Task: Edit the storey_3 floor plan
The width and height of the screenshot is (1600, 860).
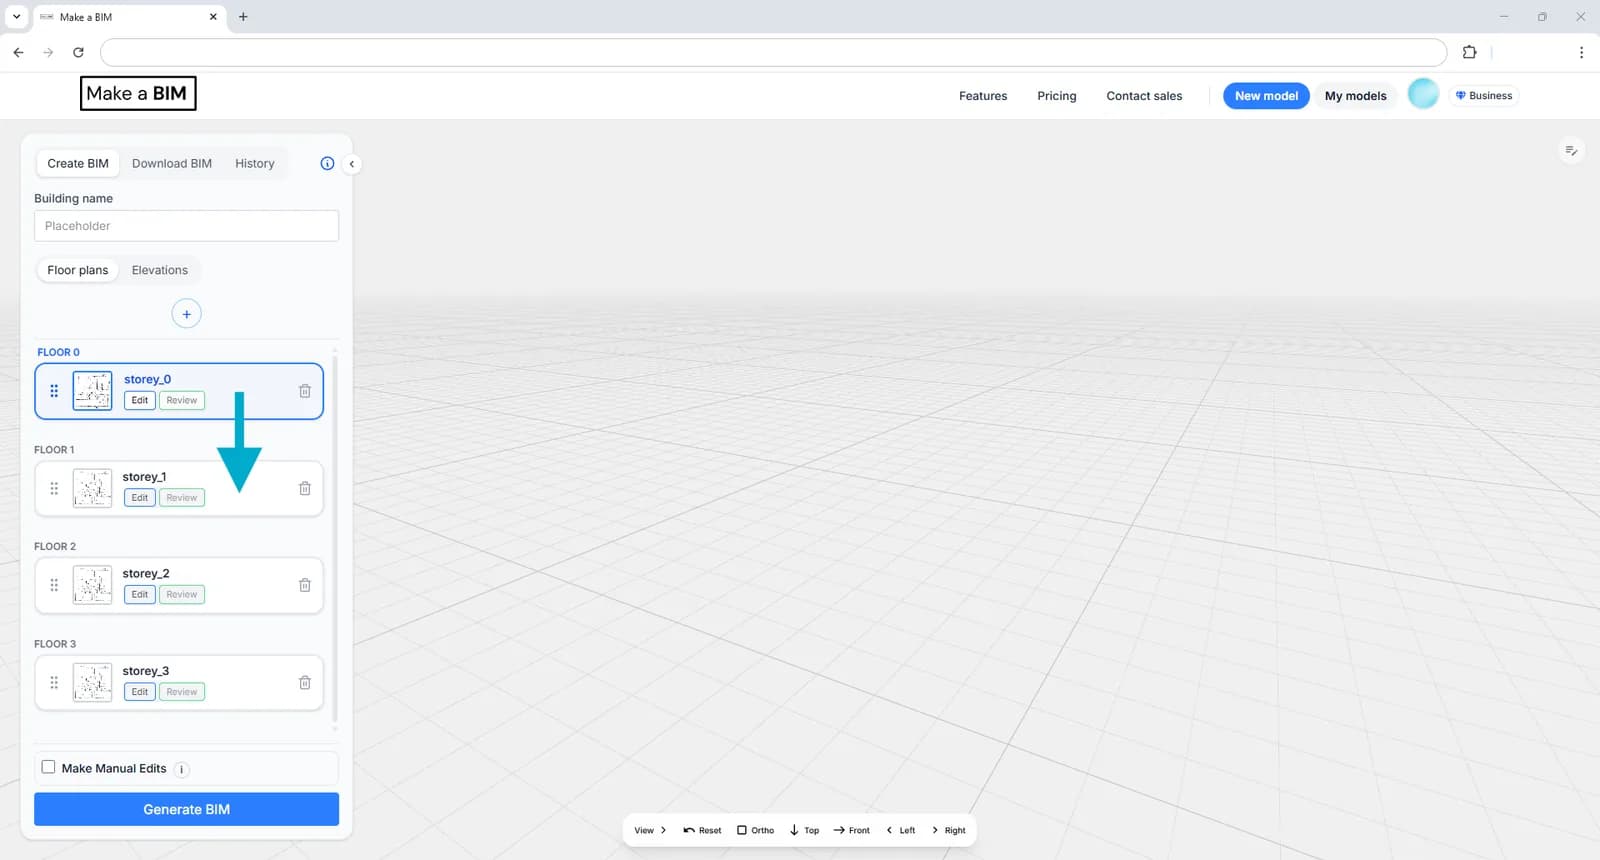Action: click(140, 692)
